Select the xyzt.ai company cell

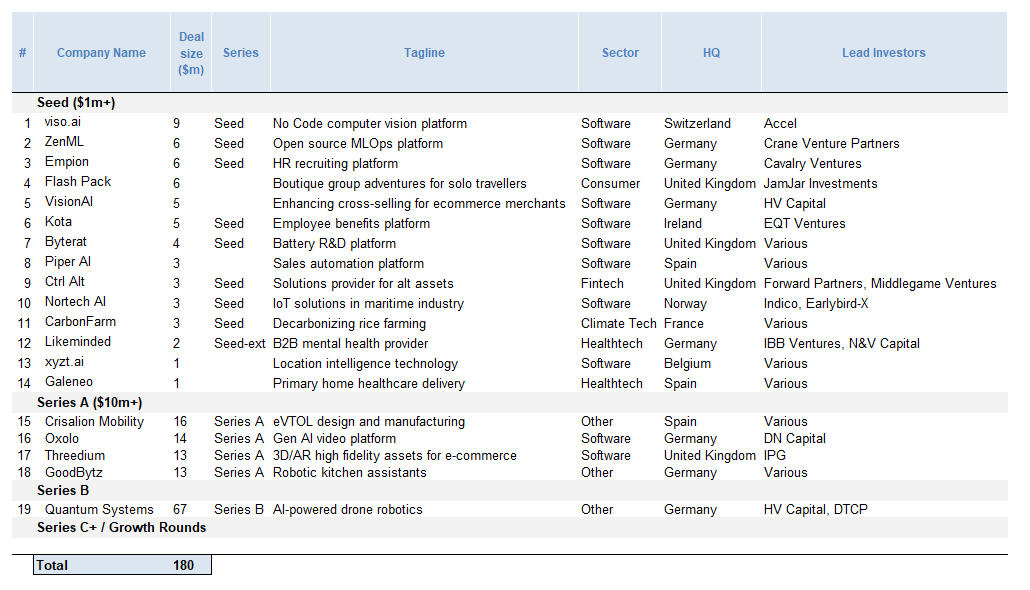pos(64,362)
